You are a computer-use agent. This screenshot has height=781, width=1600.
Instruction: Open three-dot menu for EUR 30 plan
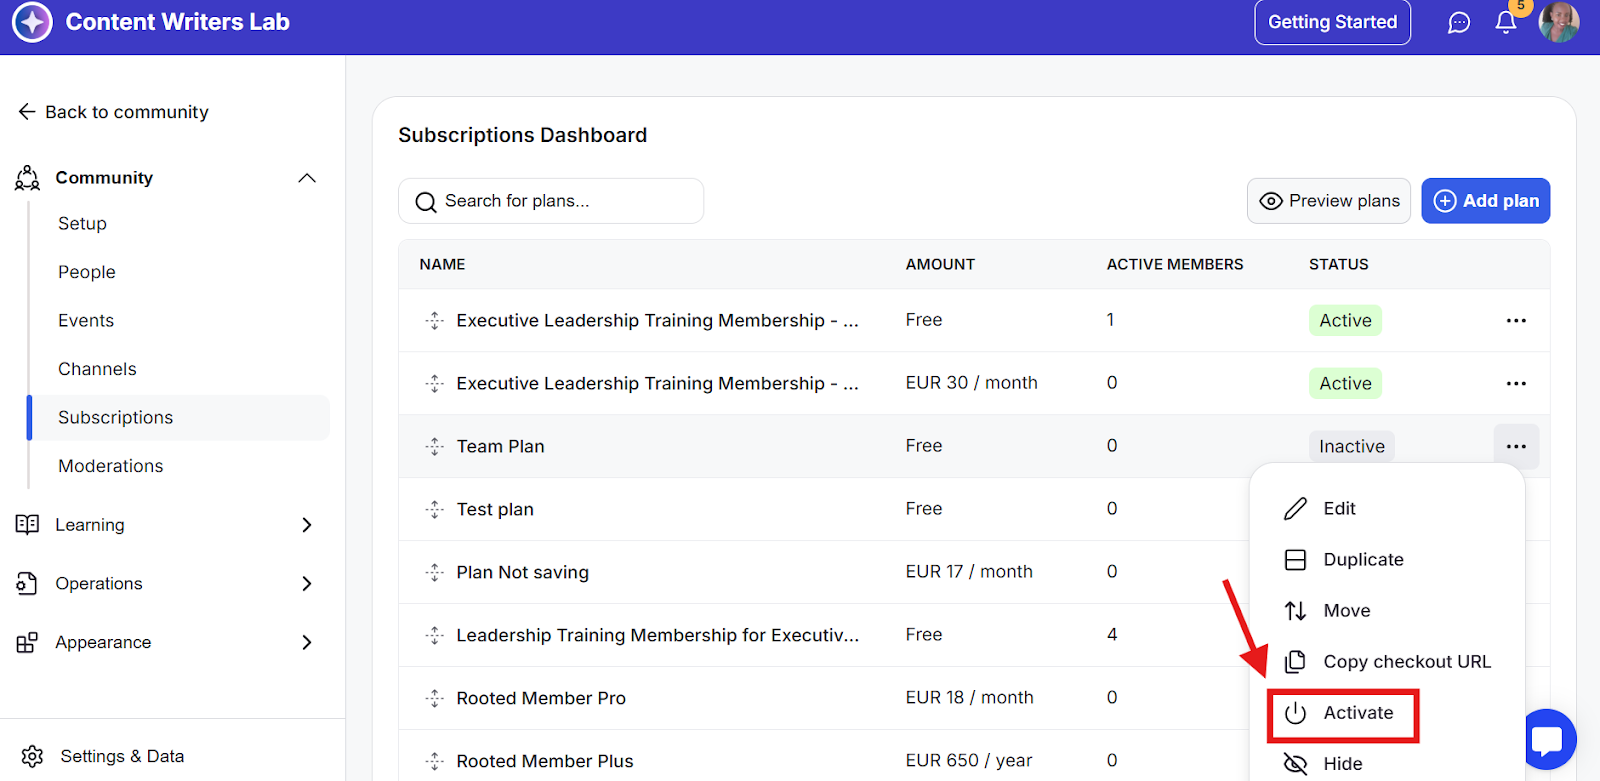point(1516,384)
